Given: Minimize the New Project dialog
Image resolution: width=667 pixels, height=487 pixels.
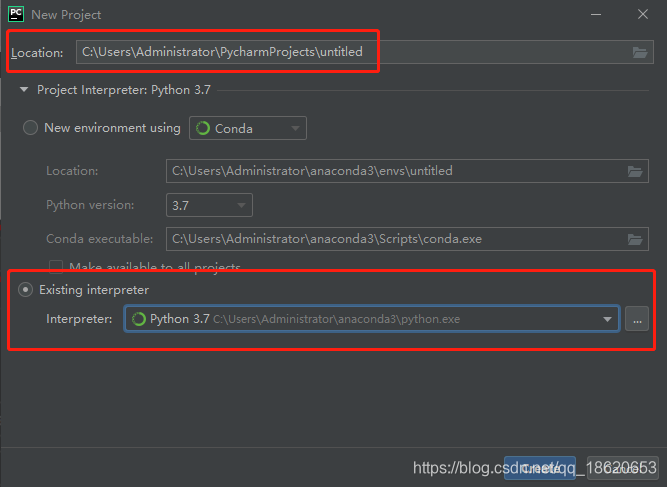Looking at the screenshot, I should click(596, 14).
